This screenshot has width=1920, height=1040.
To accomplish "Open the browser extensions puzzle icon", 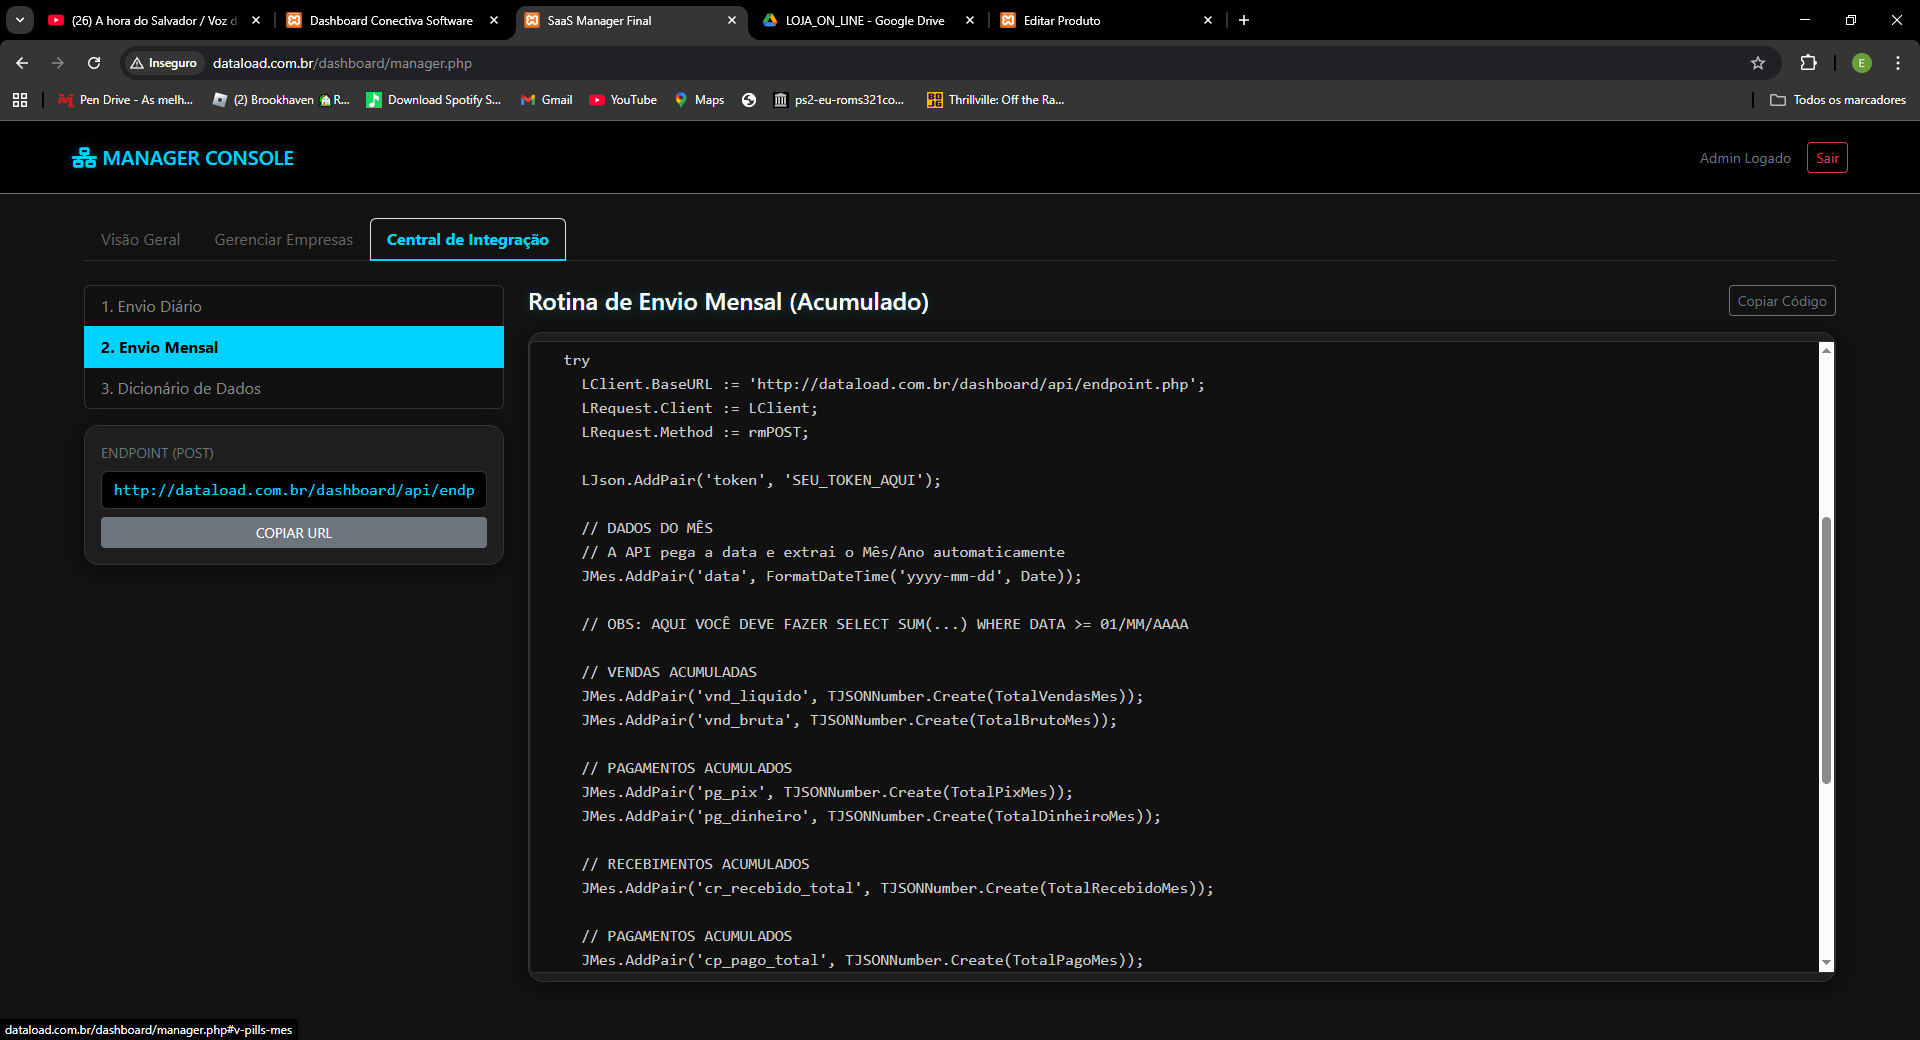I will [1808, 63].
